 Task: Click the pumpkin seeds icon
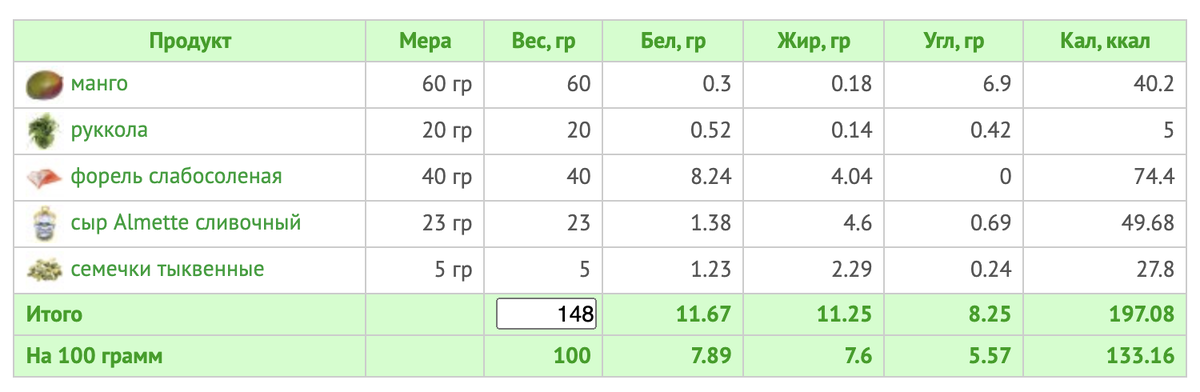(43, 270)
